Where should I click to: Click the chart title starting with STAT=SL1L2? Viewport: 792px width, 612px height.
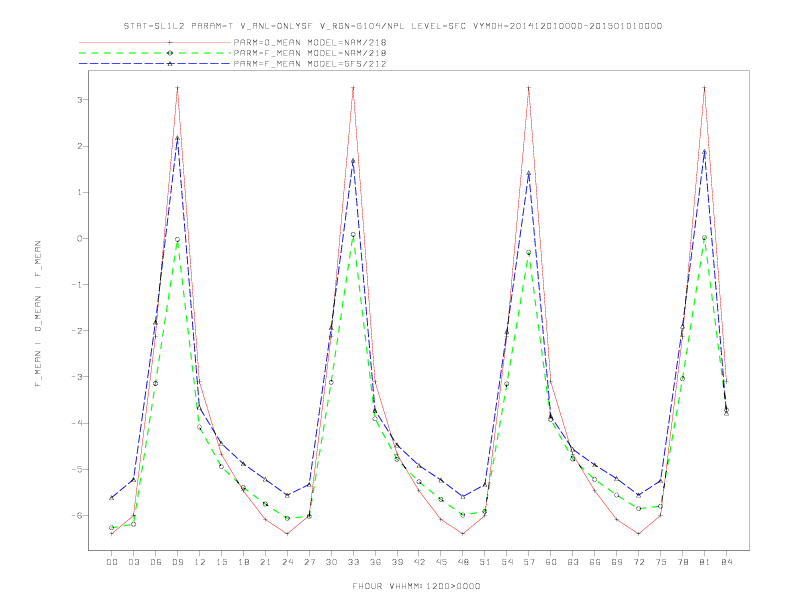click(x=392, y=26)
